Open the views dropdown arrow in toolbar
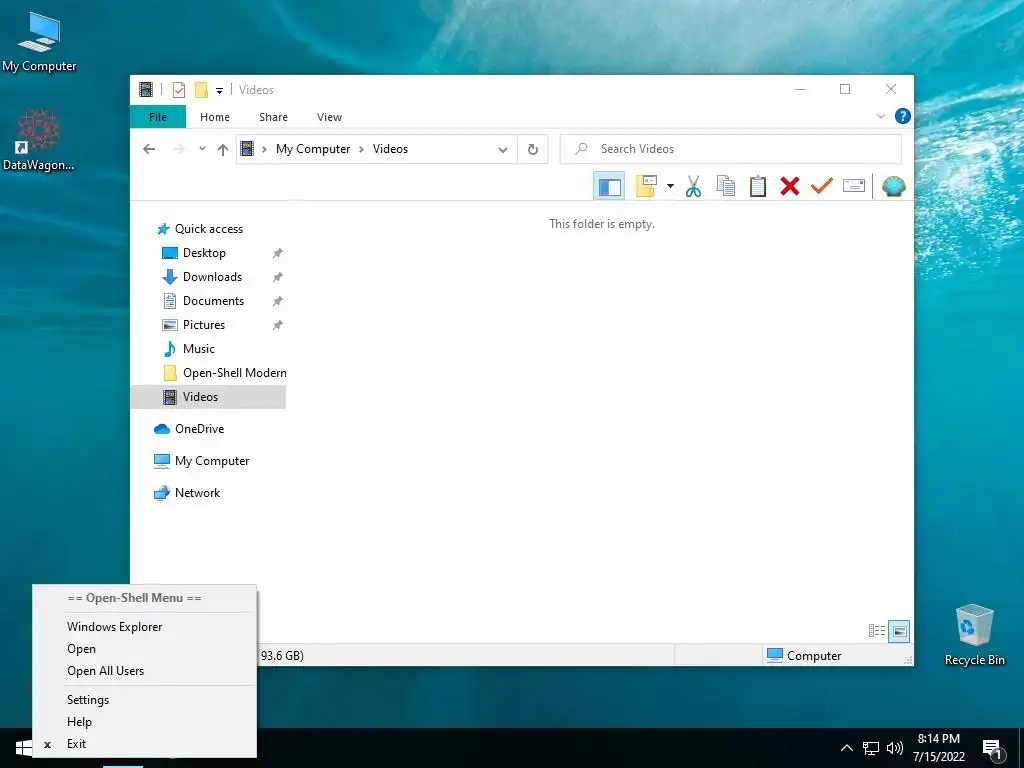This screenshot has width=1024, height=768. click(670, 186)
